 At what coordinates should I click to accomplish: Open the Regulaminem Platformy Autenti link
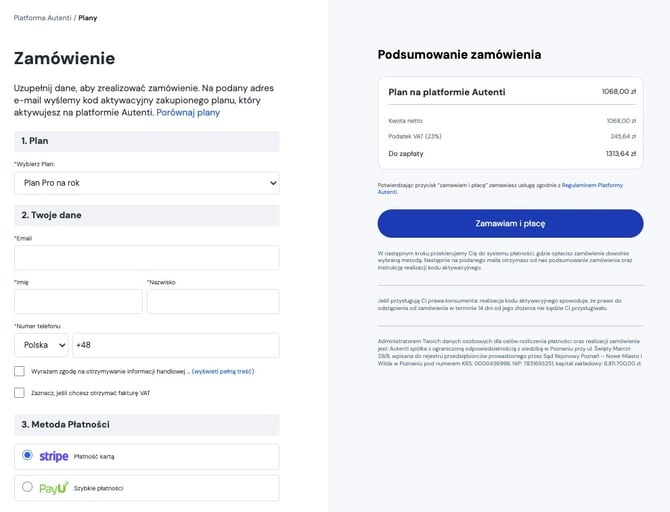pos(500,188)
